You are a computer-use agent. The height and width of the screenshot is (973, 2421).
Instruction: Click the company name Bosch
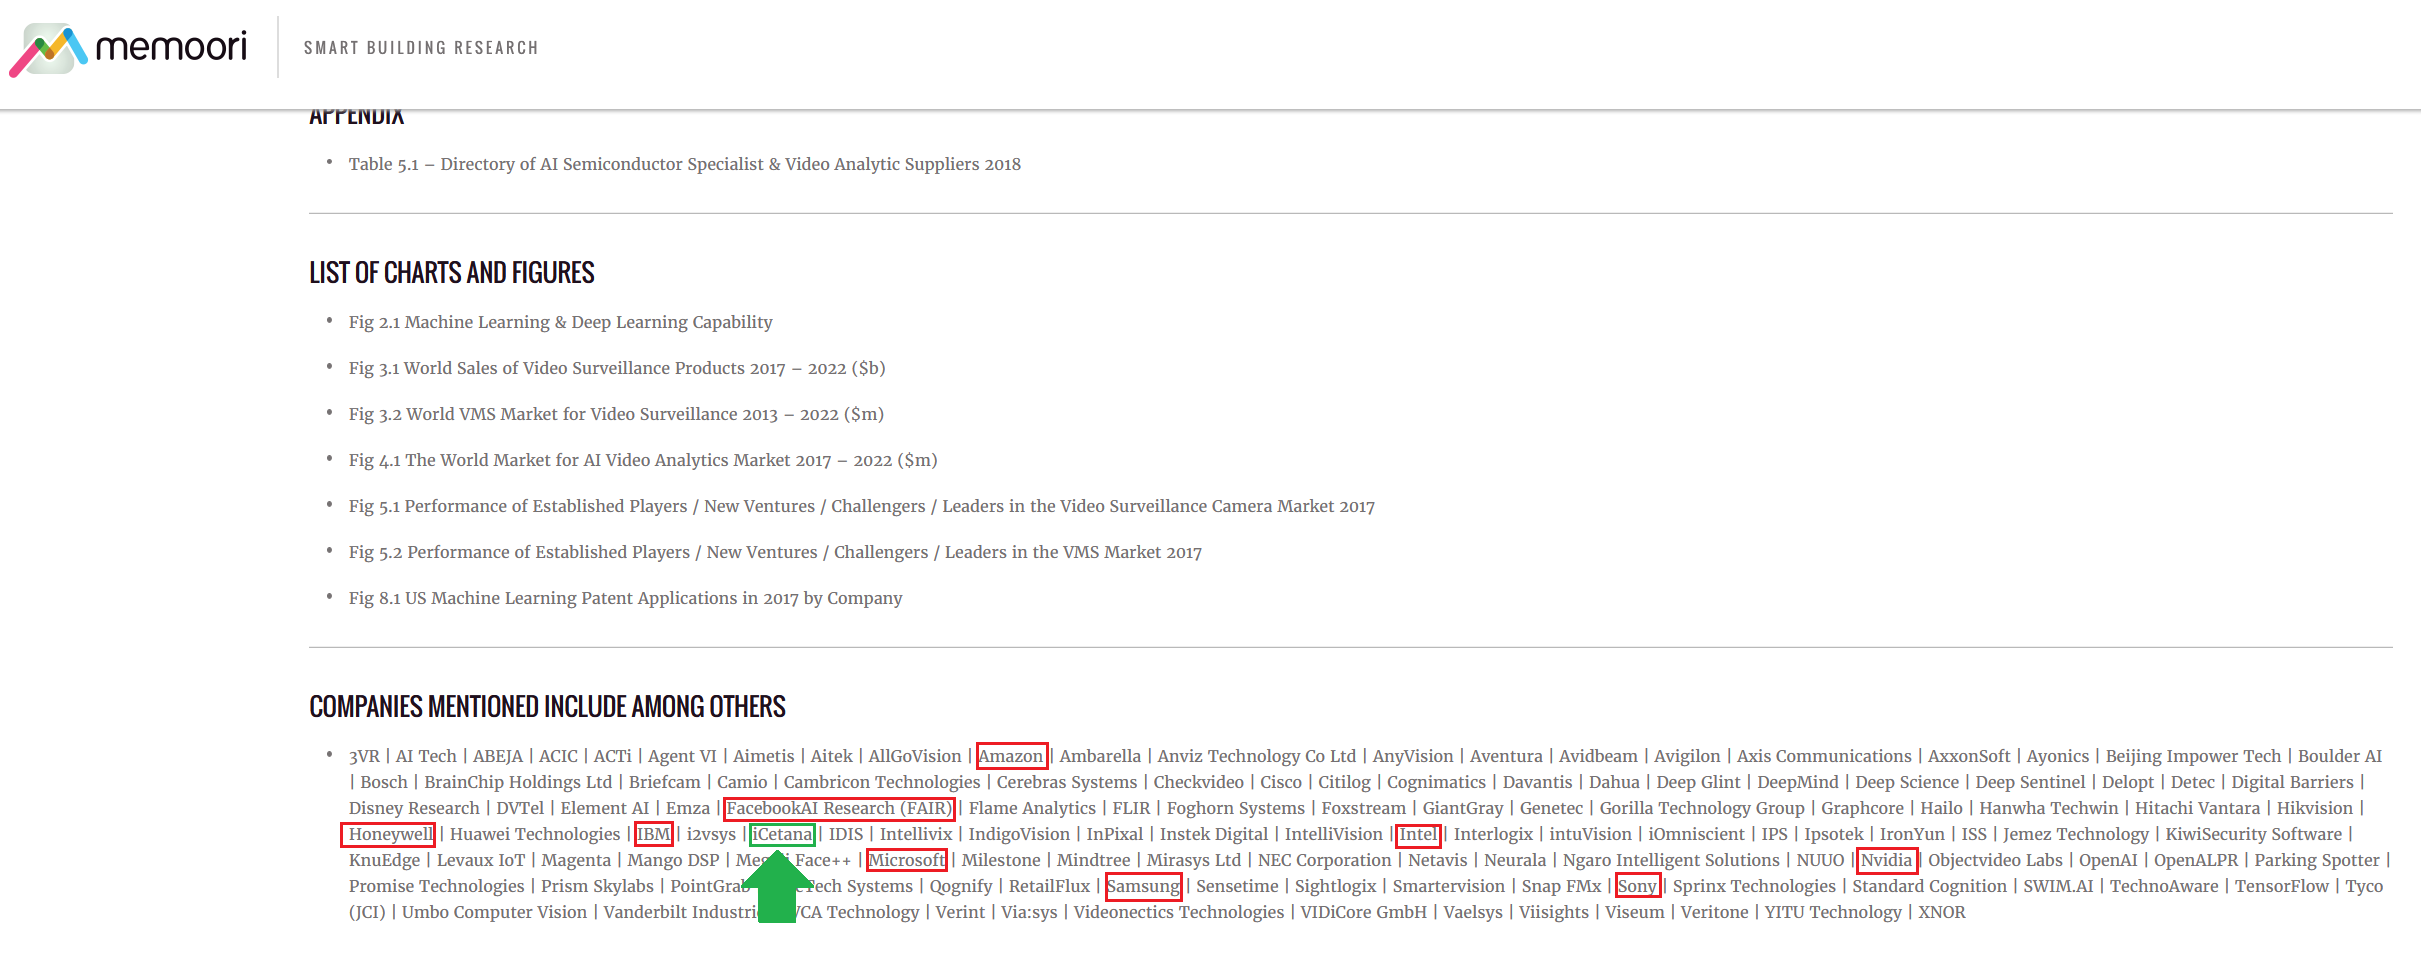click(384, 782)
